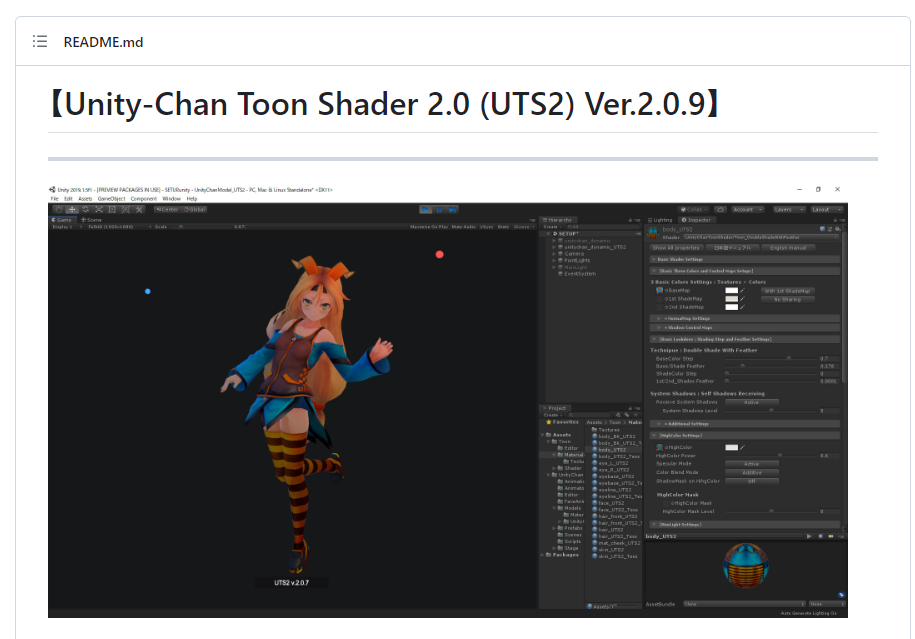Toggle VSync in Game view

coord(487,227)
